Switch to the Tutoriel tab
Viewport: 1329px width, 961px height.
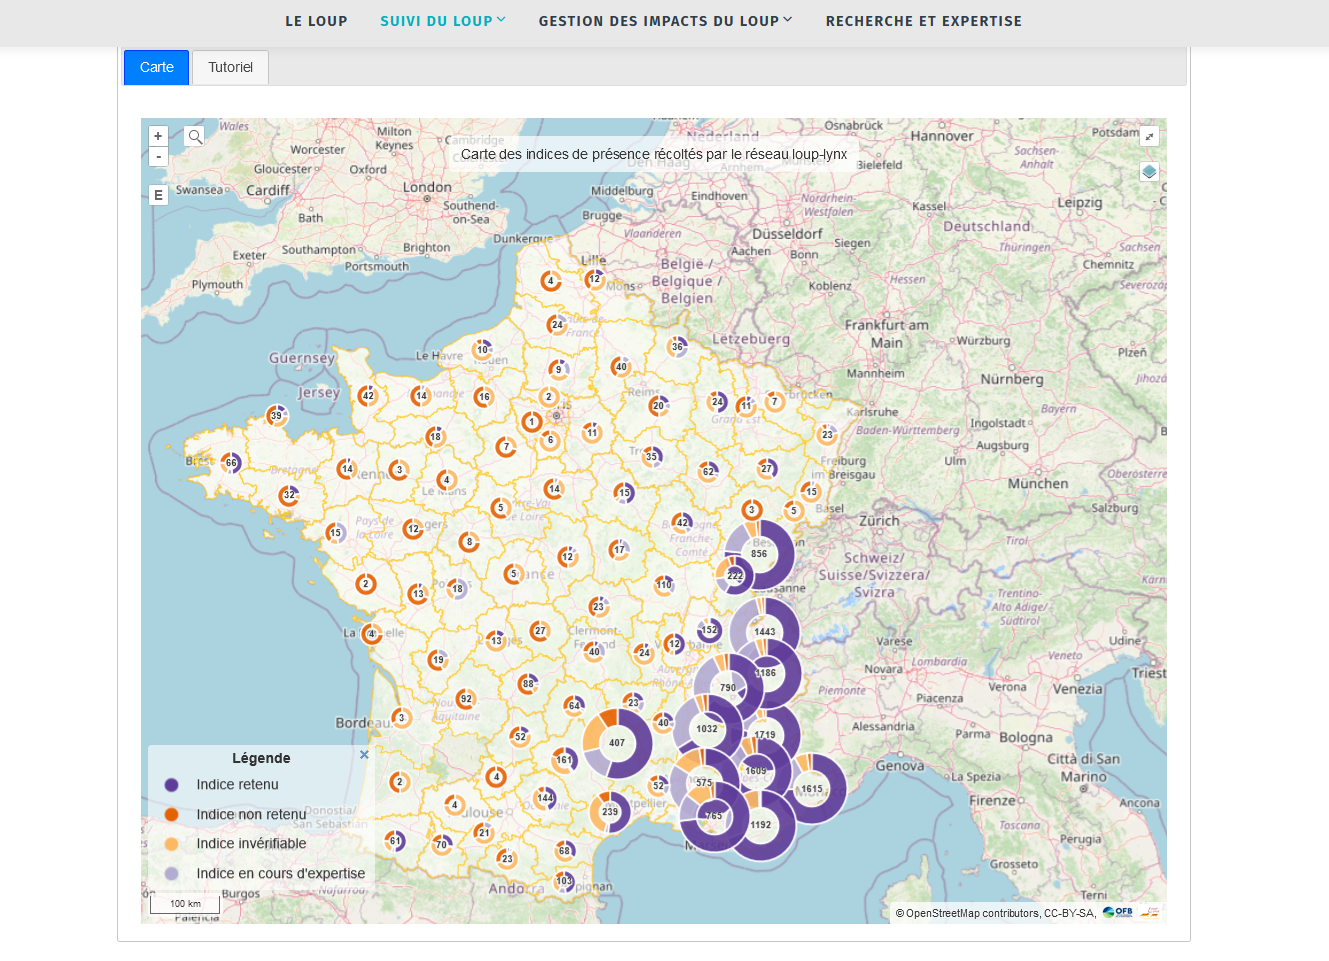tap(230, 67)
